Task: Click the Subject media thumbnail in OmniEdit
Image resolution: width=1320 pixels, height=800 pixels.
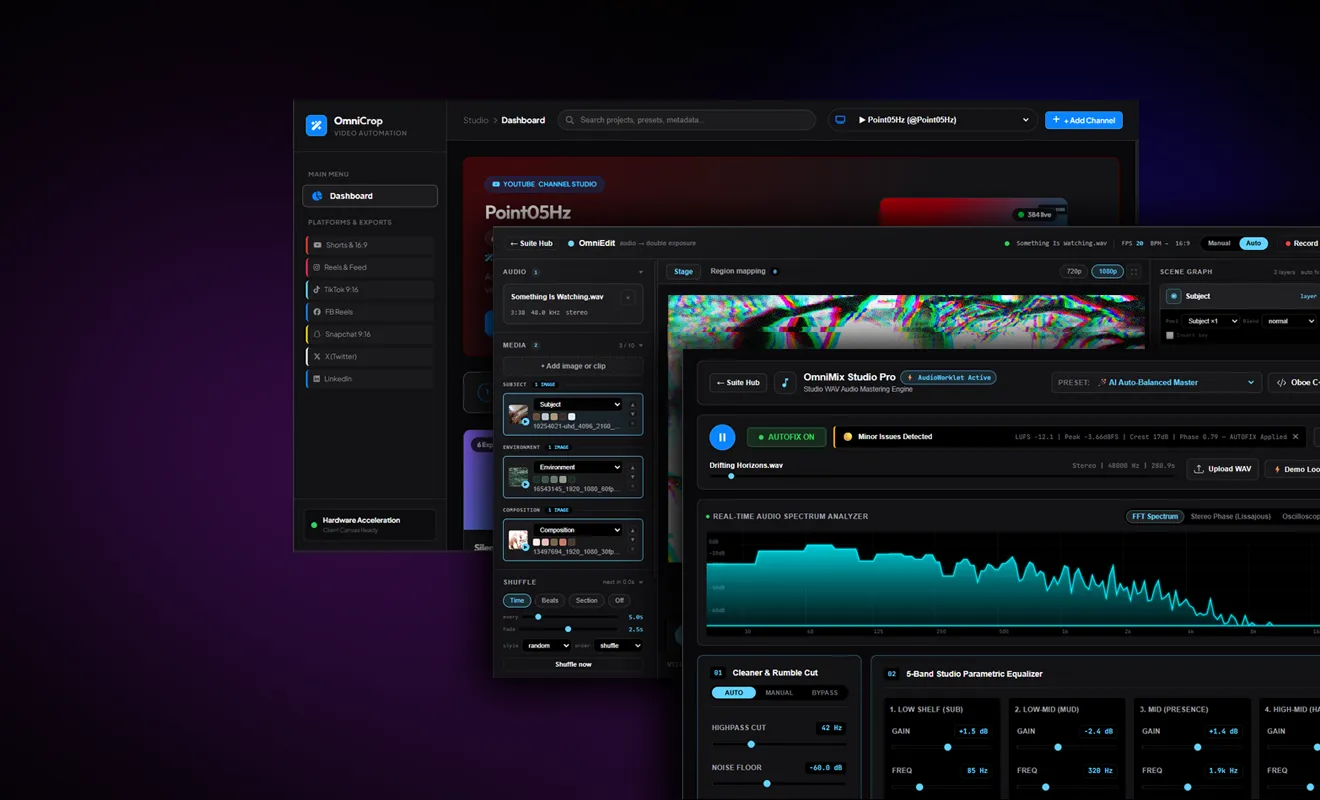Action: (x=518, y=414)
